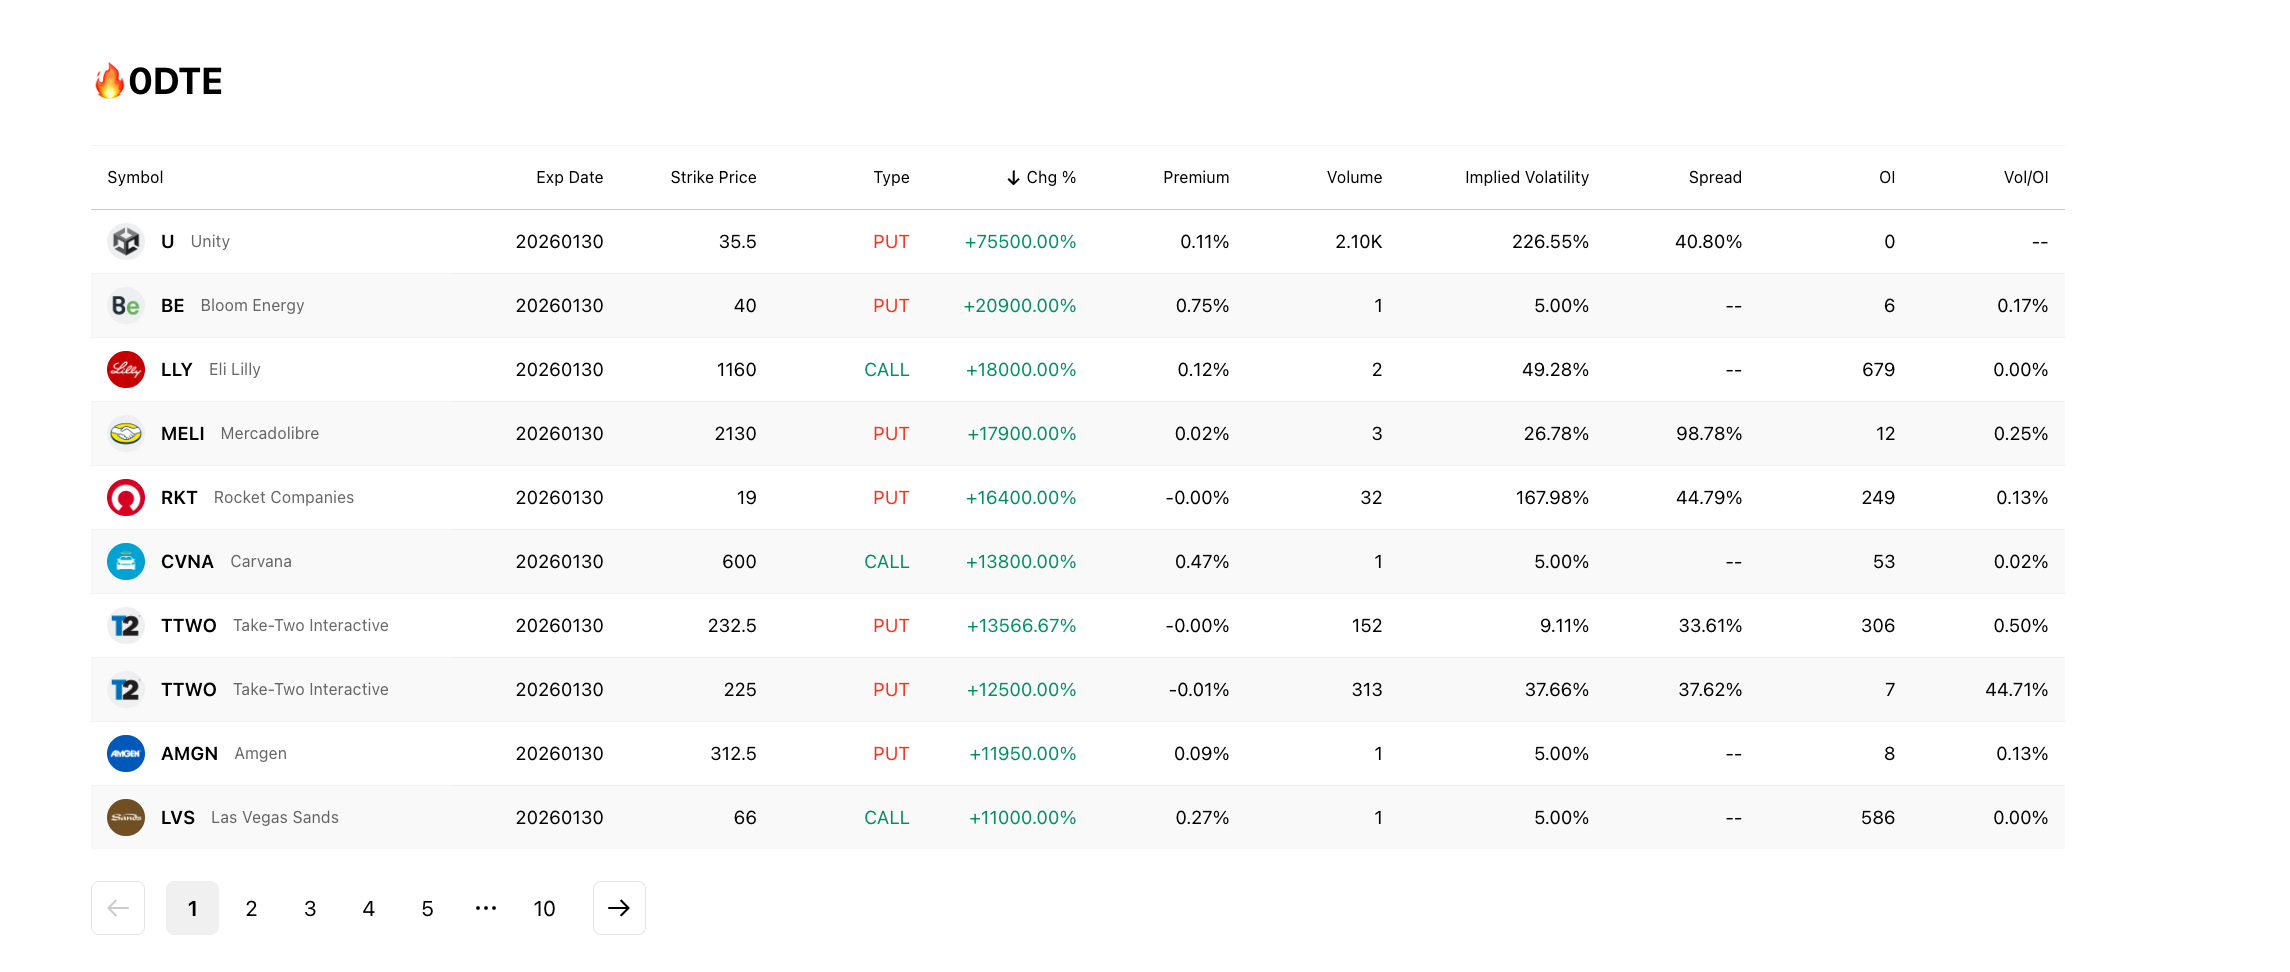Go to next page with right arrow
The width and height of the screenshot is (2290, 972).
pos(619,908)
